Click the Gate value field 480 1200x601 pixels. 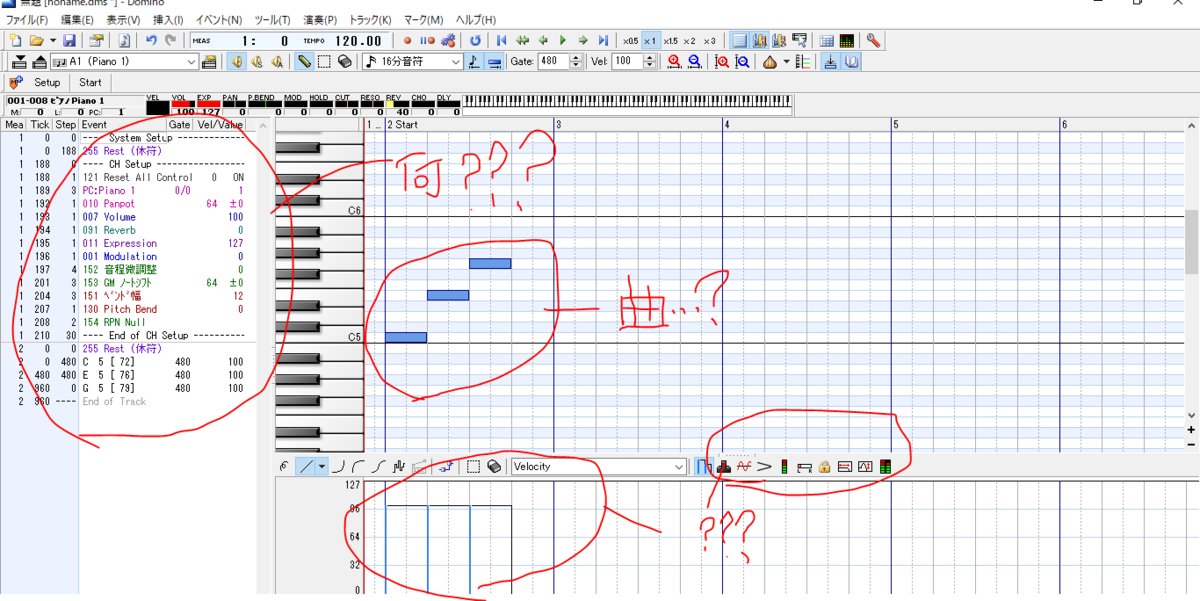click(x=553, y=62)
